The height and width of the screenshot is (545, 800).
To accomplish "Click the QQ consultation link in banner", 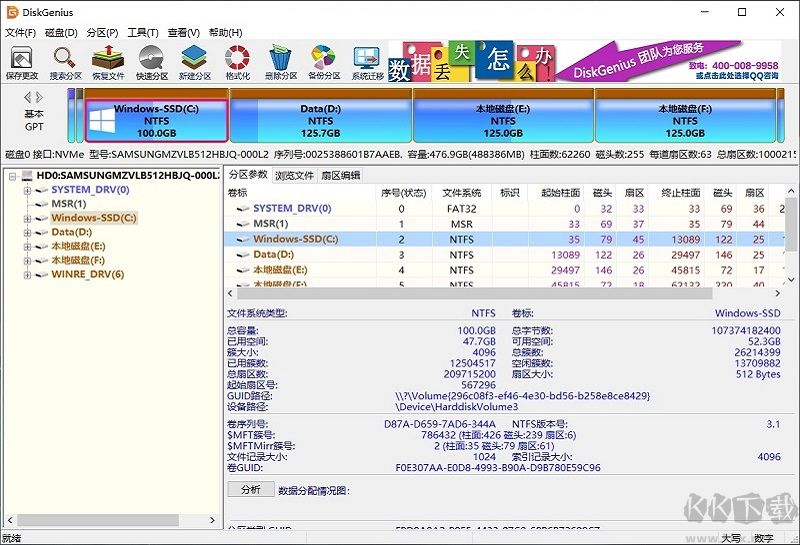I will [x=737, y=76].
